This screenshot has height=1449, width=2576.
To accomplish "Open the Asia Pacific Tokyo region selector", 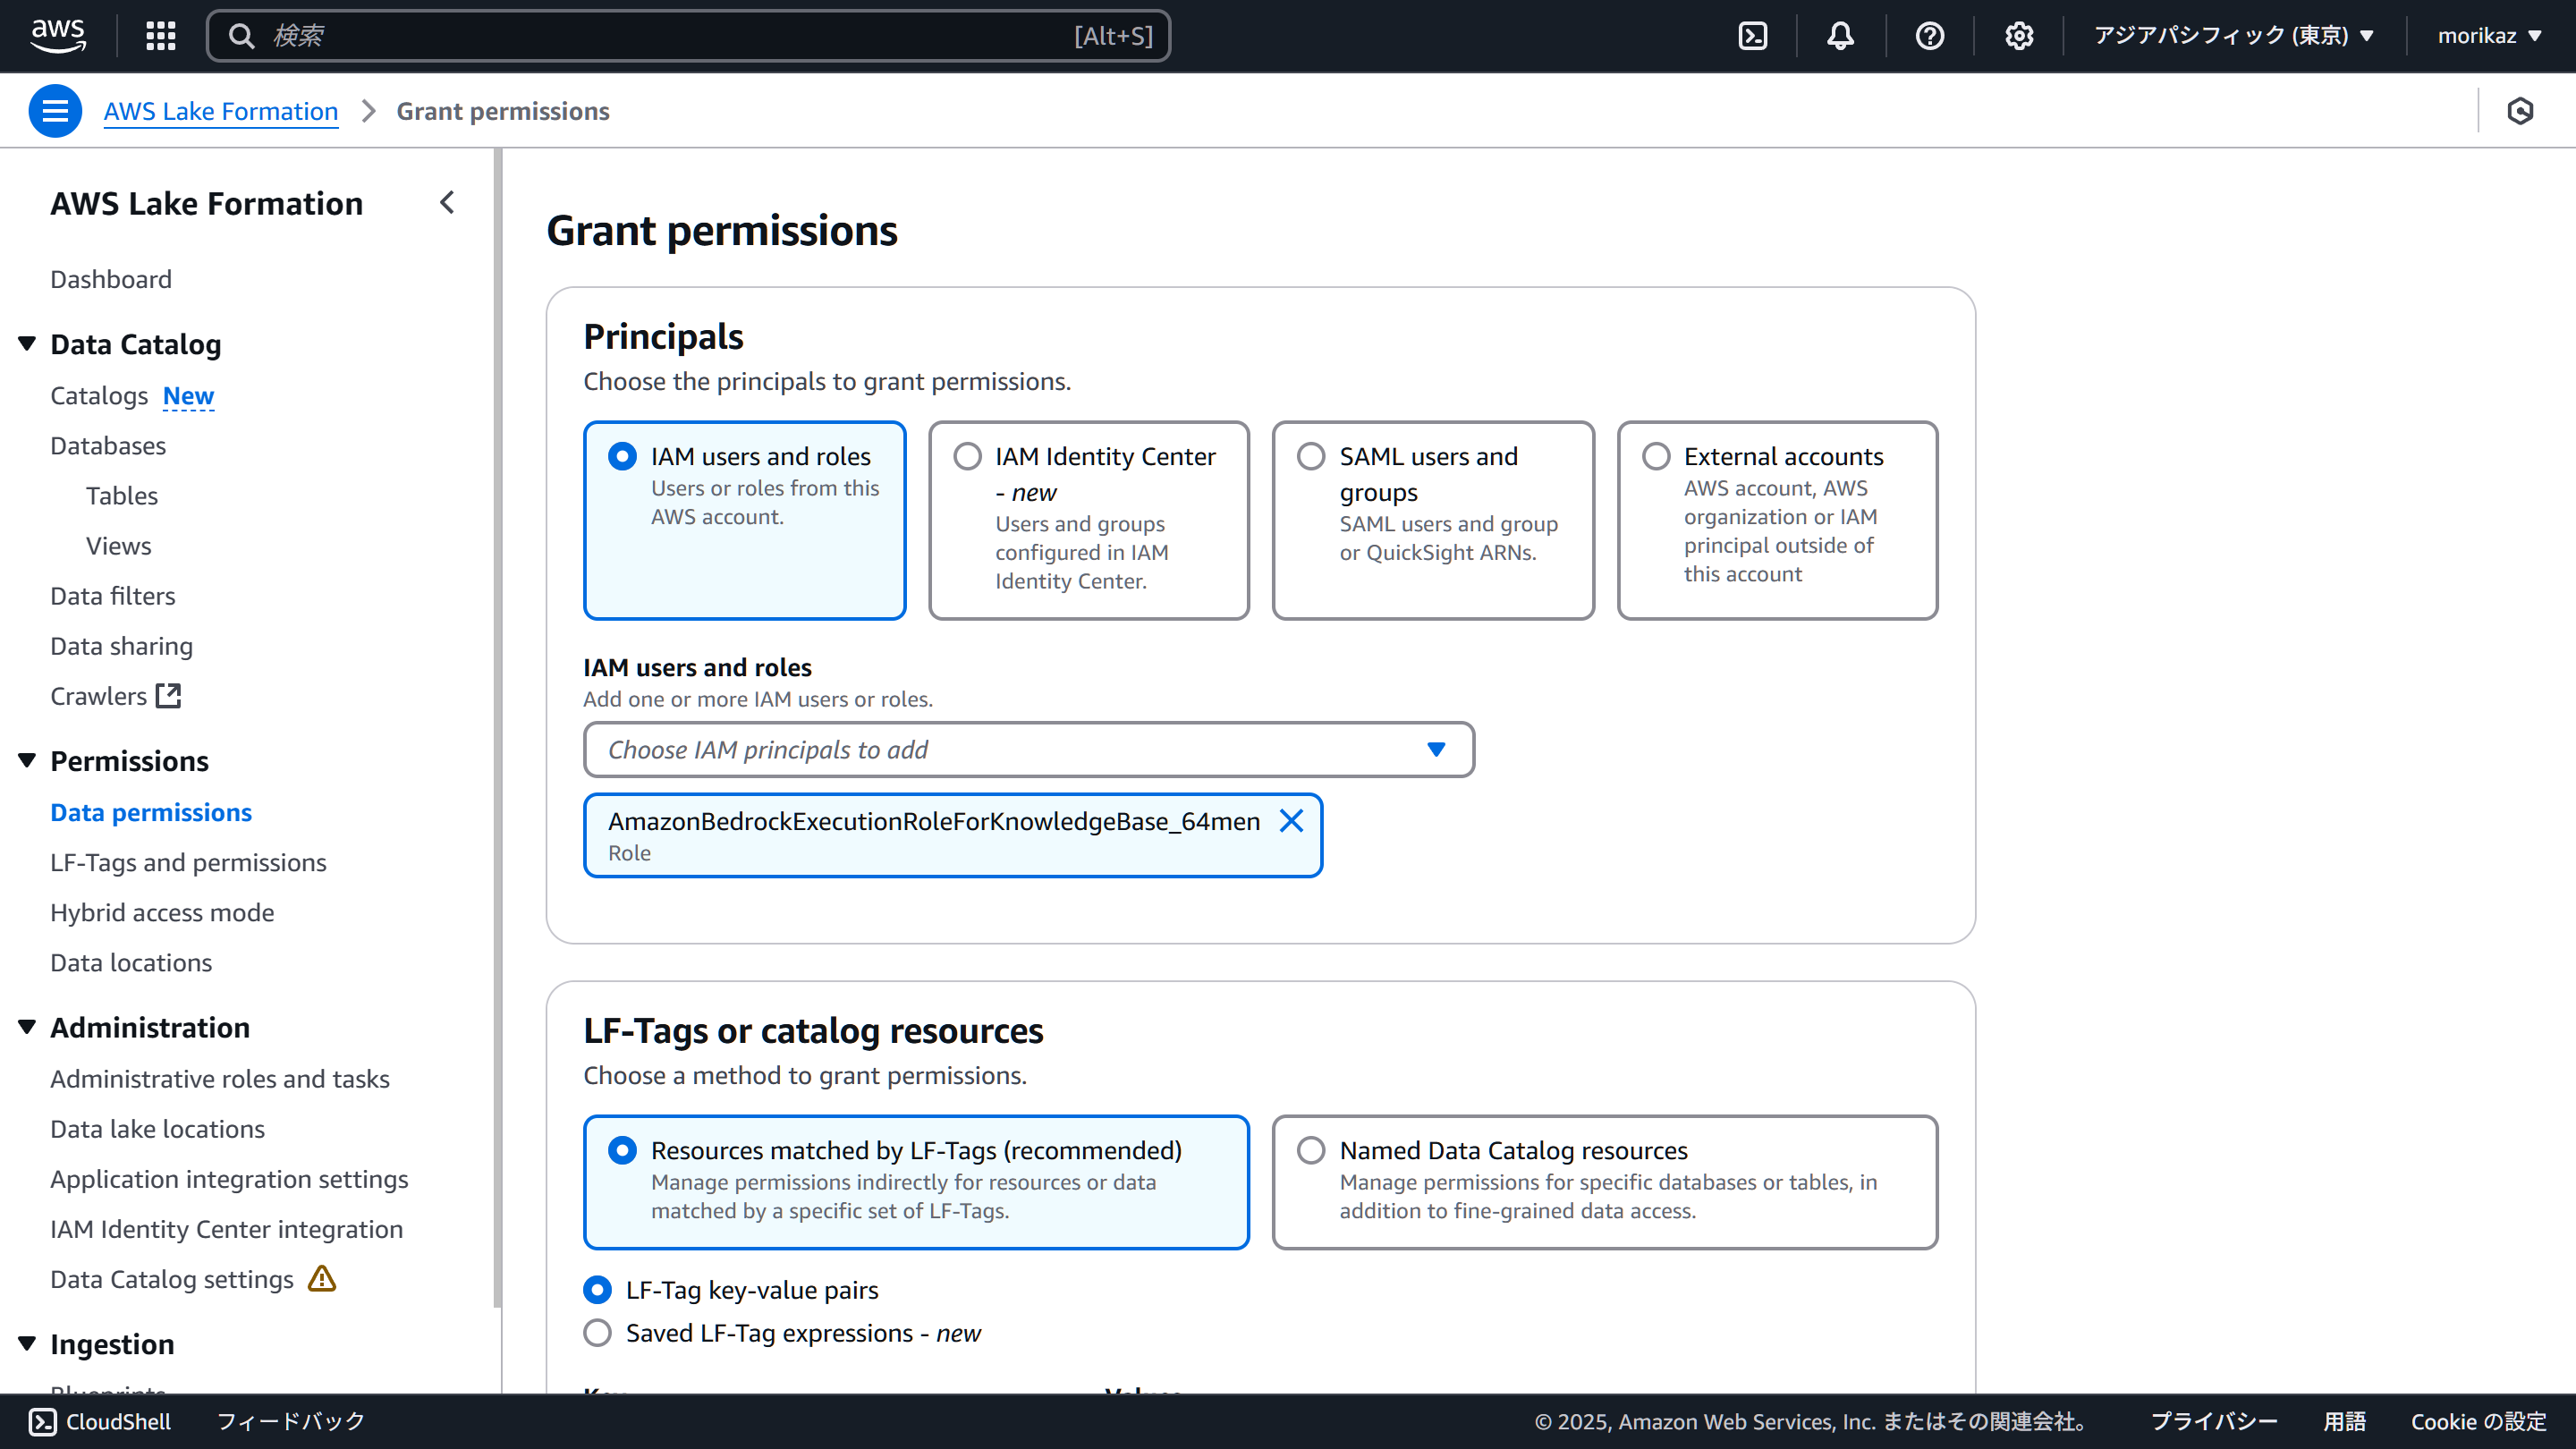I will pos(2232,36).
